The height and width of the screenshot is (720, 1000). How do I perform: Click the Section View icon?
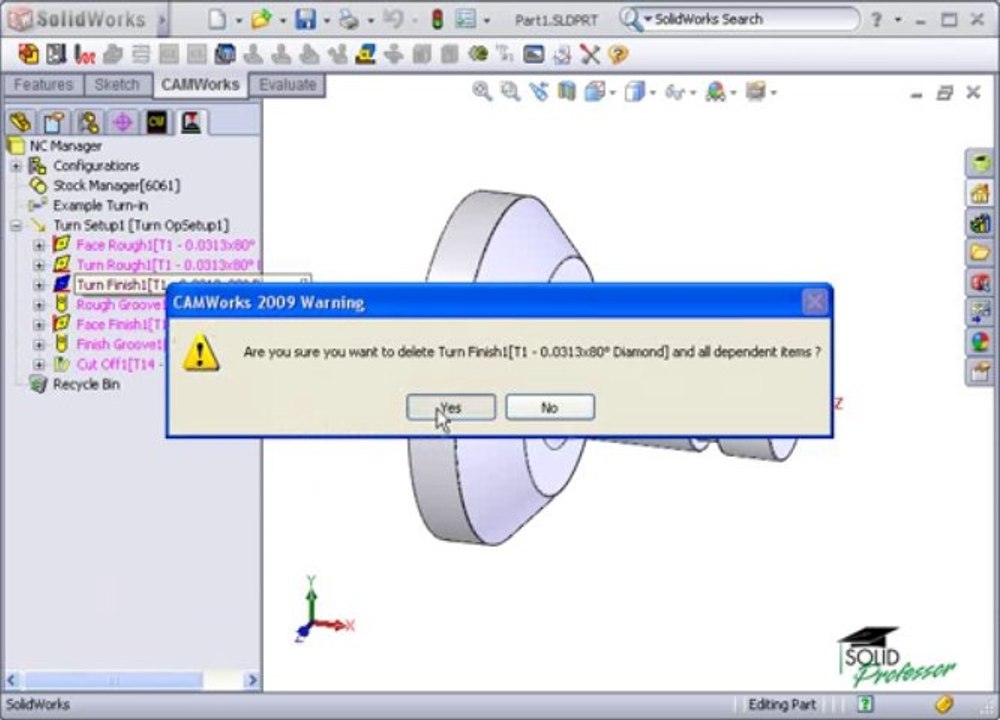(566, 92)
